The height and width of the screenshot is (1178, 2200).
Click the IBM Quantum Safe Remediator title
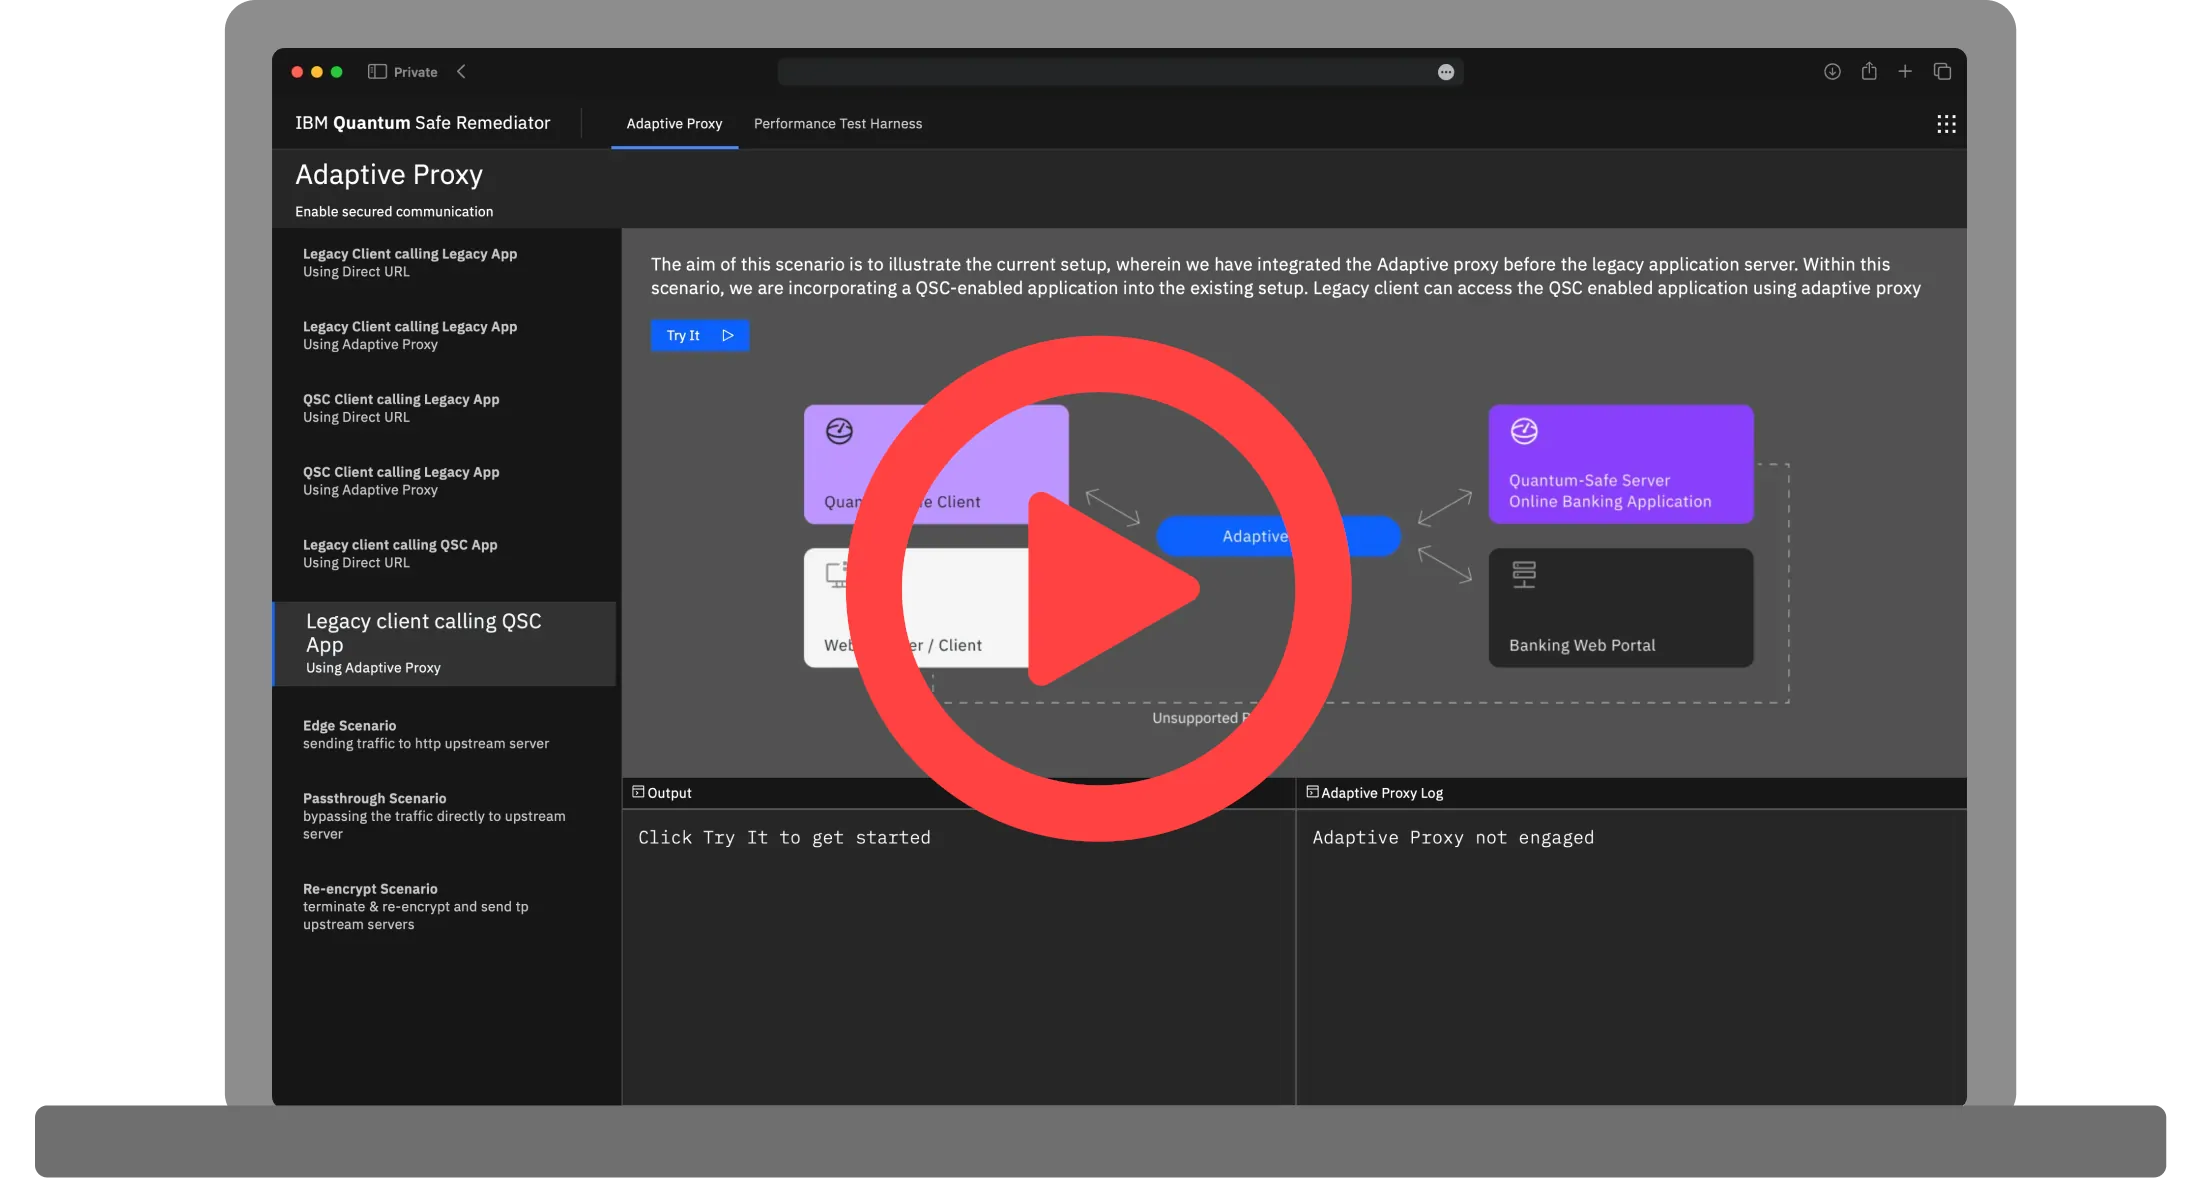click(x=422, y=123)
